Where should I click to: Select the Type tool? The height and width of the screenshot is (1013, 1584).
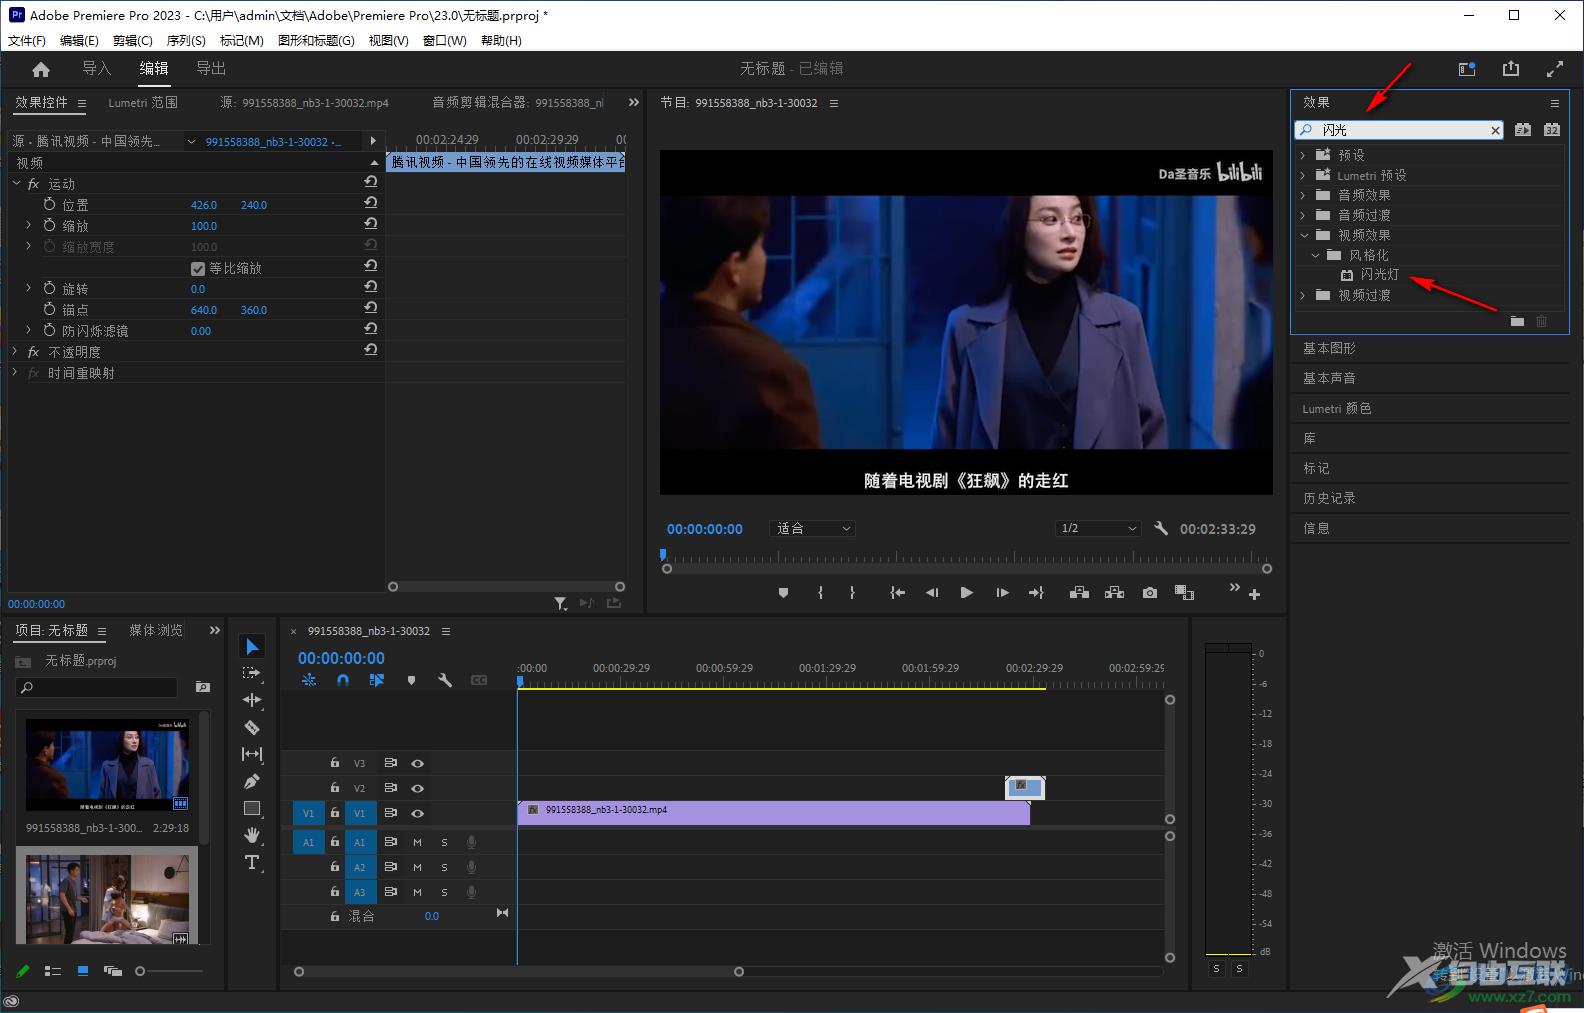pos(252,862)
